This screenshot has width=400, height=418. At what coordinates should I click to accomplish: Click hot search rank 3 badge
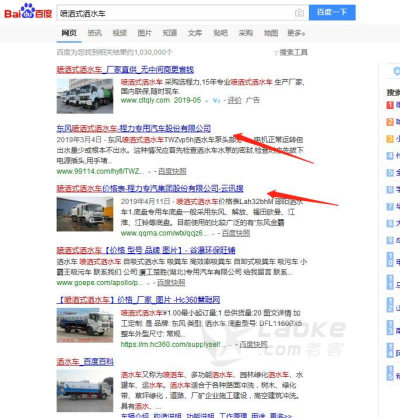[390, 139]
